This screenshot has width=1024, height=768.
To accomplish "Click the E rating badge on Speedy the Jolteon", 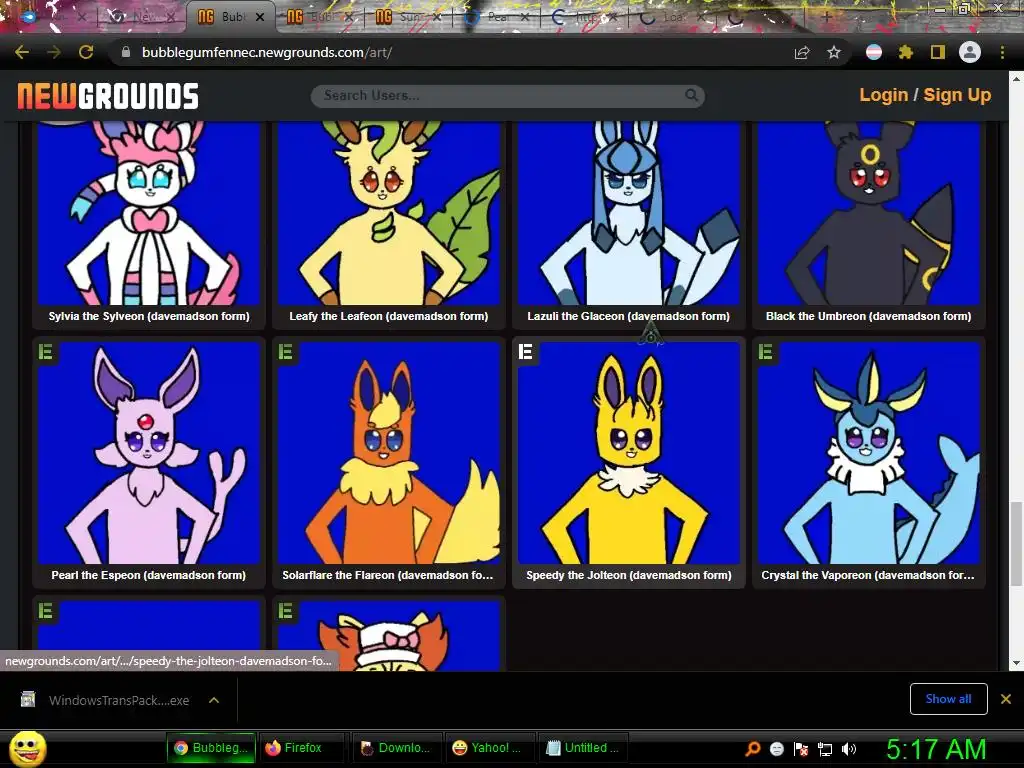I will [x=526, y=352].
